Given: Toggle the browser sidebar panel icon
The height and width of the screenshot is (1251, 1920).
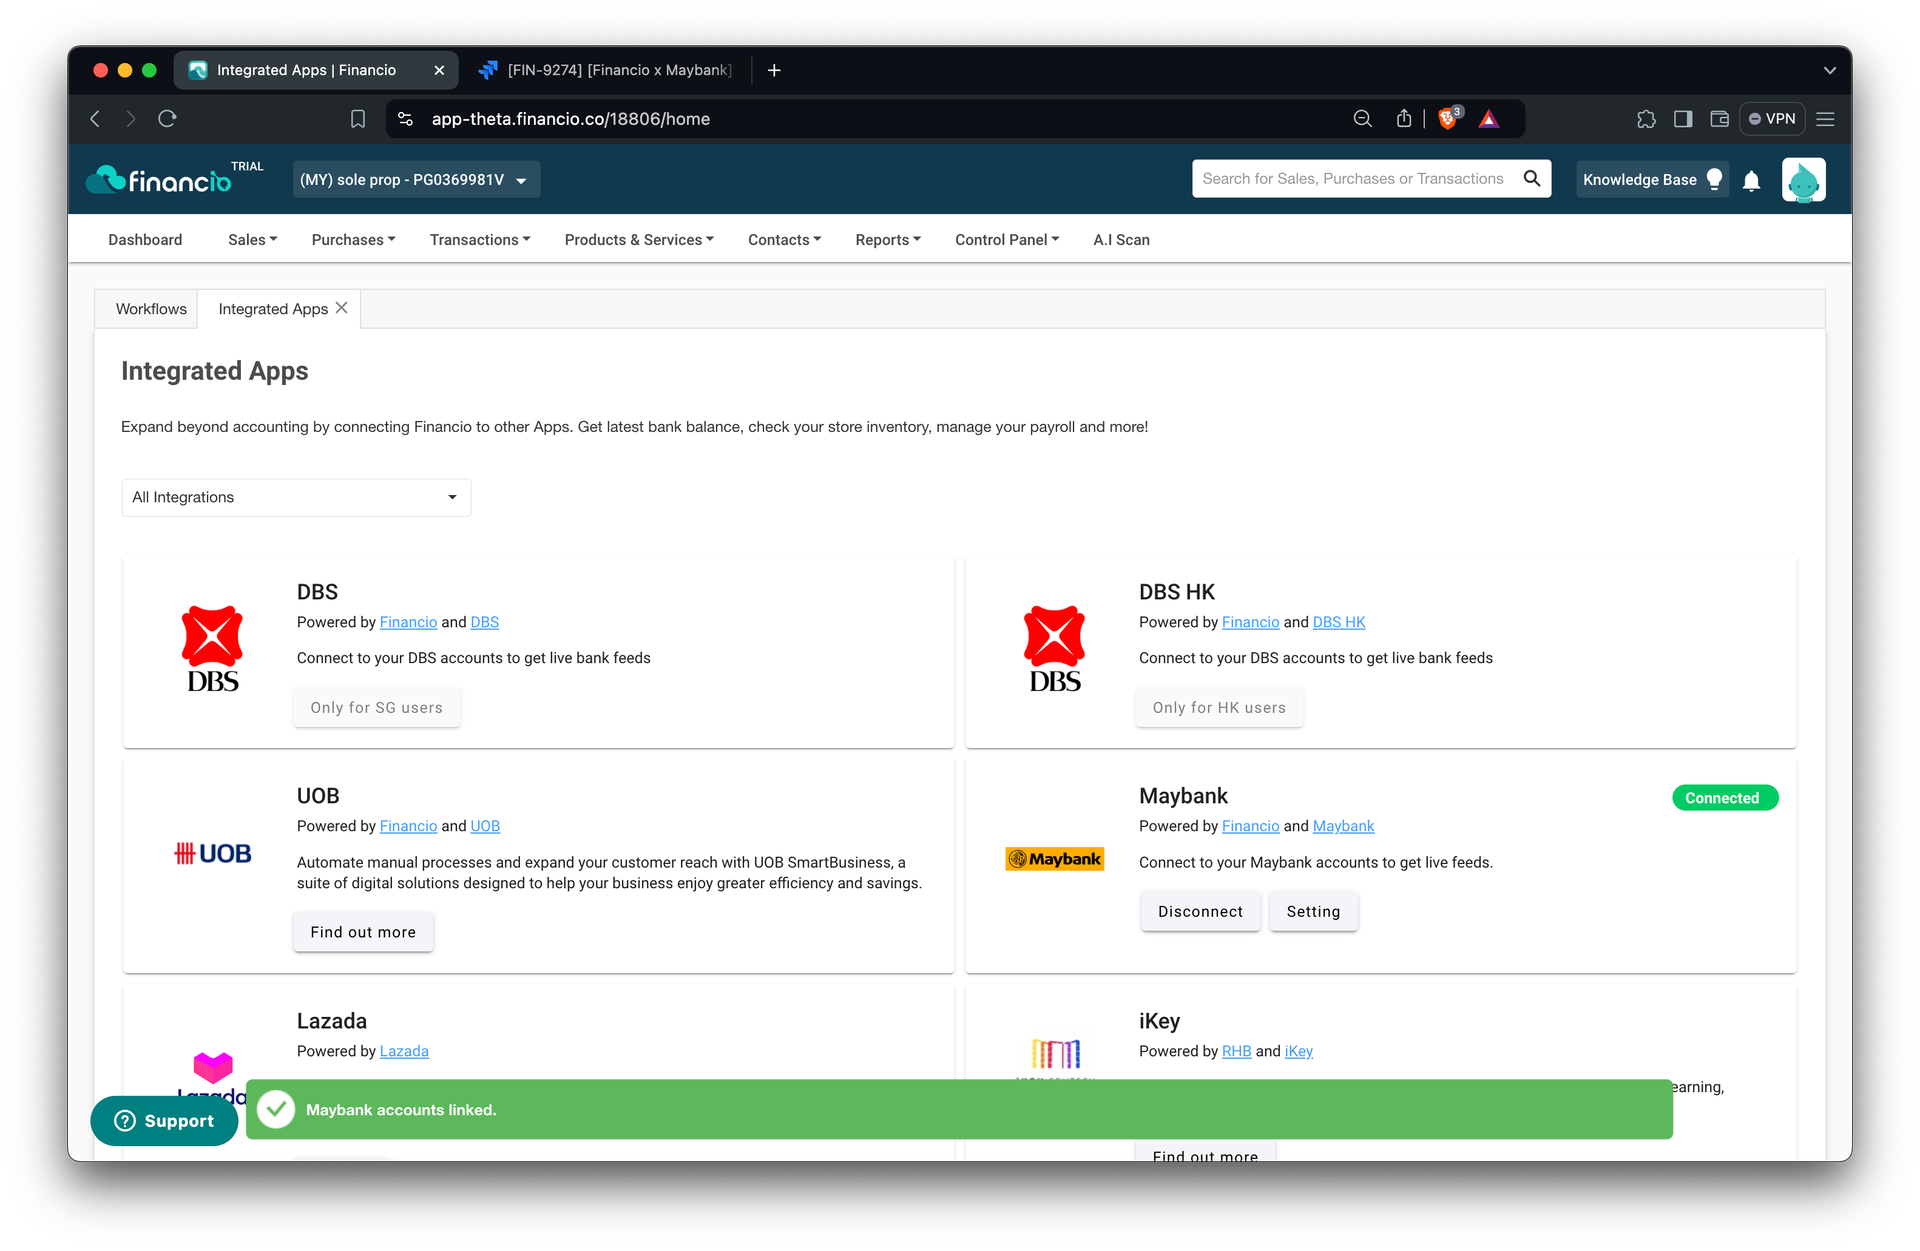Looking at the screenshot, I should pyautogui.click(x=1683, y=119).
